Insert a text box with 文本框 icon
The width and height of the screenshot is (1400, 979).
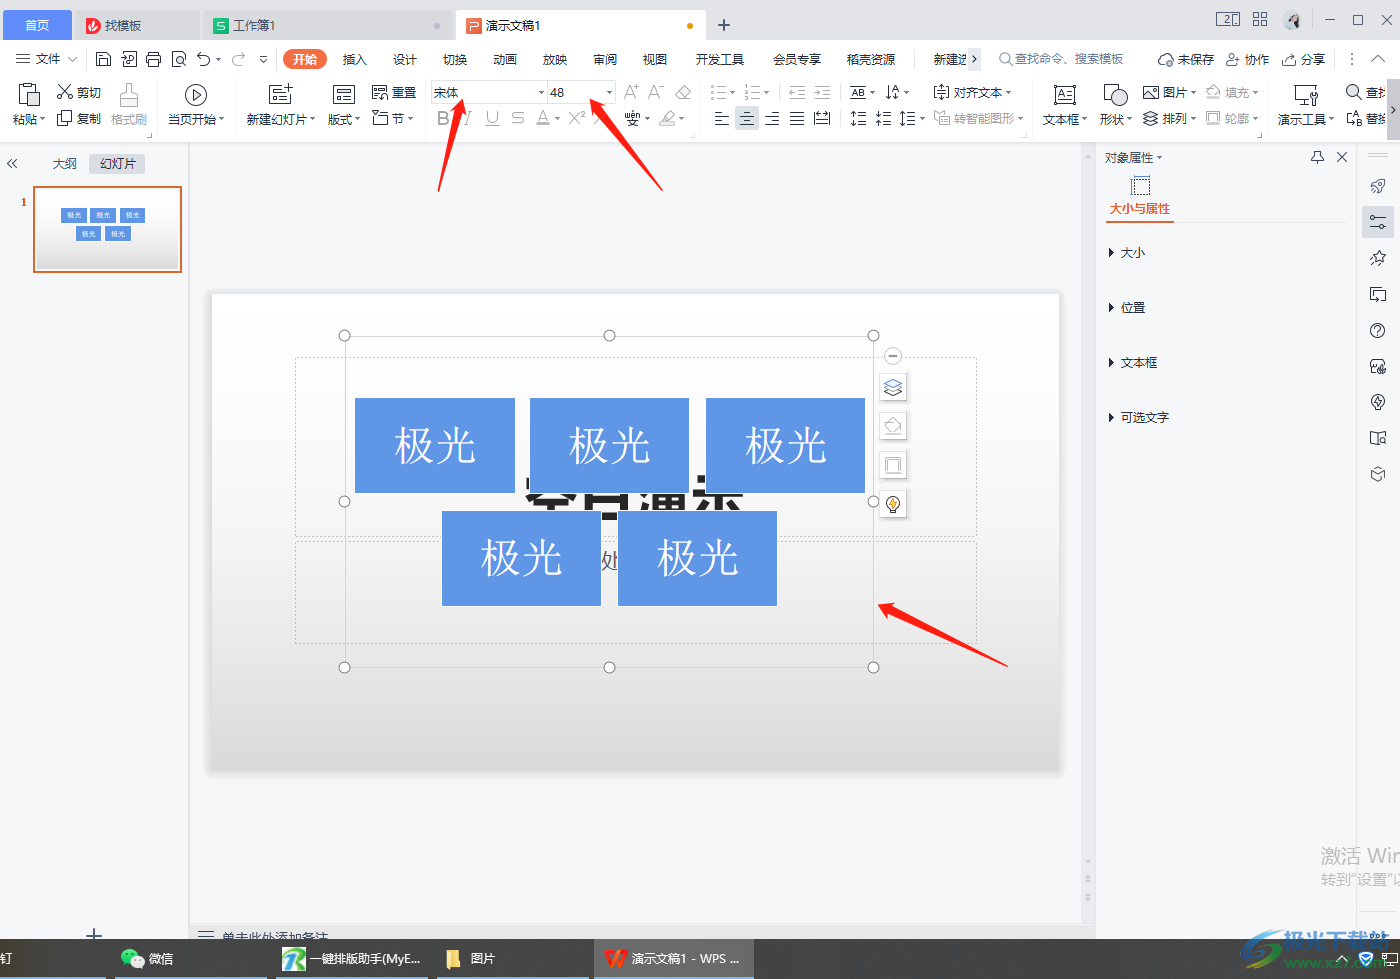click(1065, 94)
